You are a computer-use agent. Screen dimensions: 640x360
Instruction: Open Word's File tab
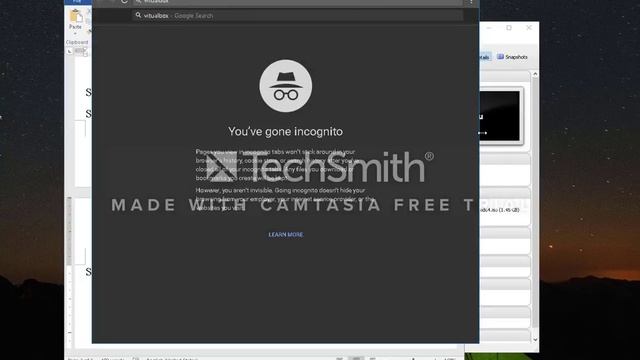tap(77, 2)
